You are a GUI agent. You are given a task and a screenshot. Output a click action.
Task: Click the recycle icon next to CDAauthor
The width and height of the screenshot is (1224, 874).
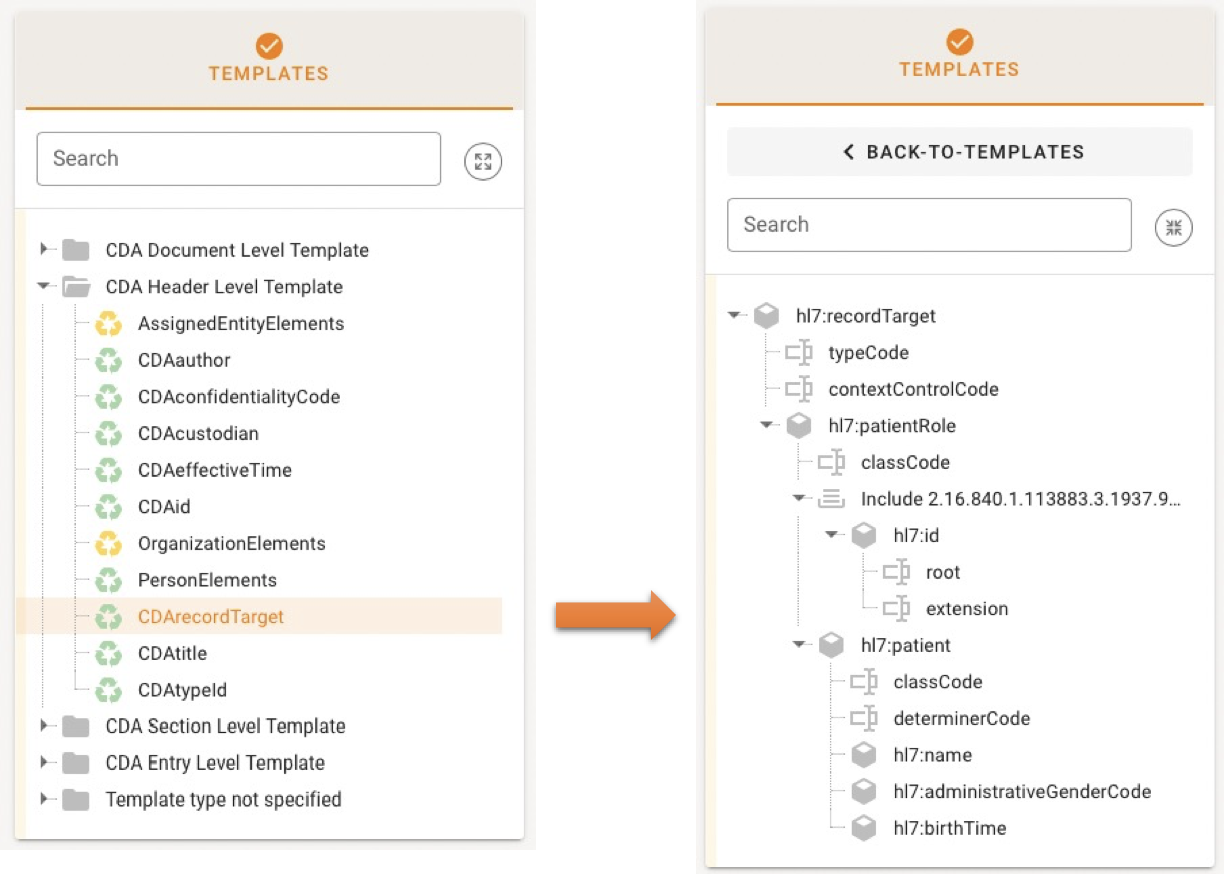click(x=108, y=360)
